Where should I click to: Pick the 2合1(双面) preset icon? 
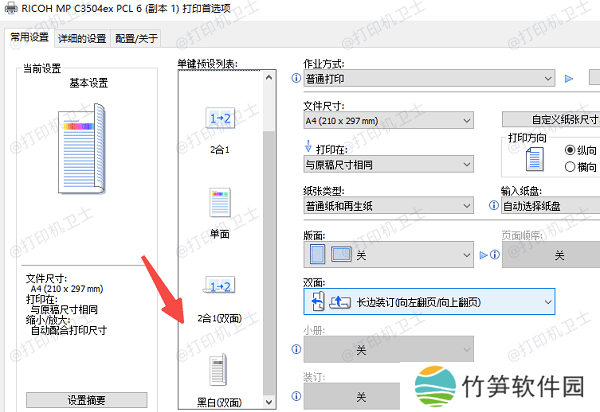219,290
